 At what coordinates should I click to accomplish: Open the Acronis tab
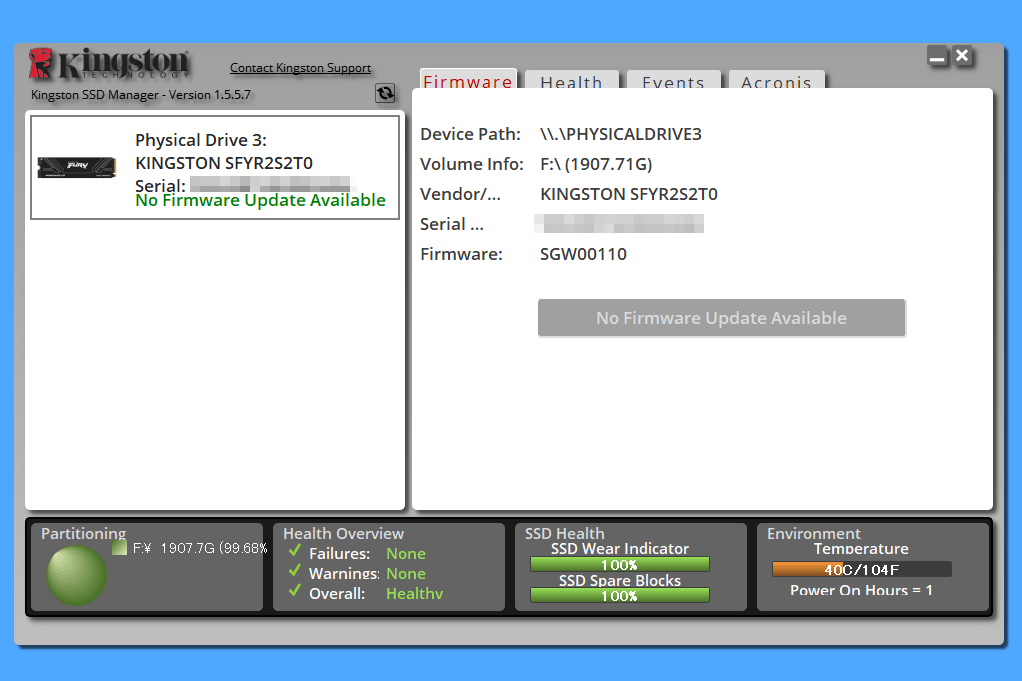pyautogui.click(x=776, y=83)
